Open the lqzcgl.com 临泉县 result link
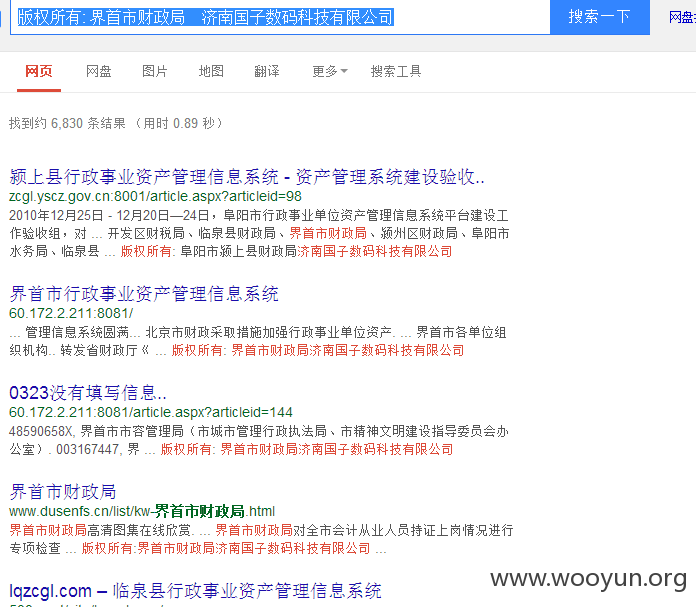 pyautogui.click(x=195, y=591)
